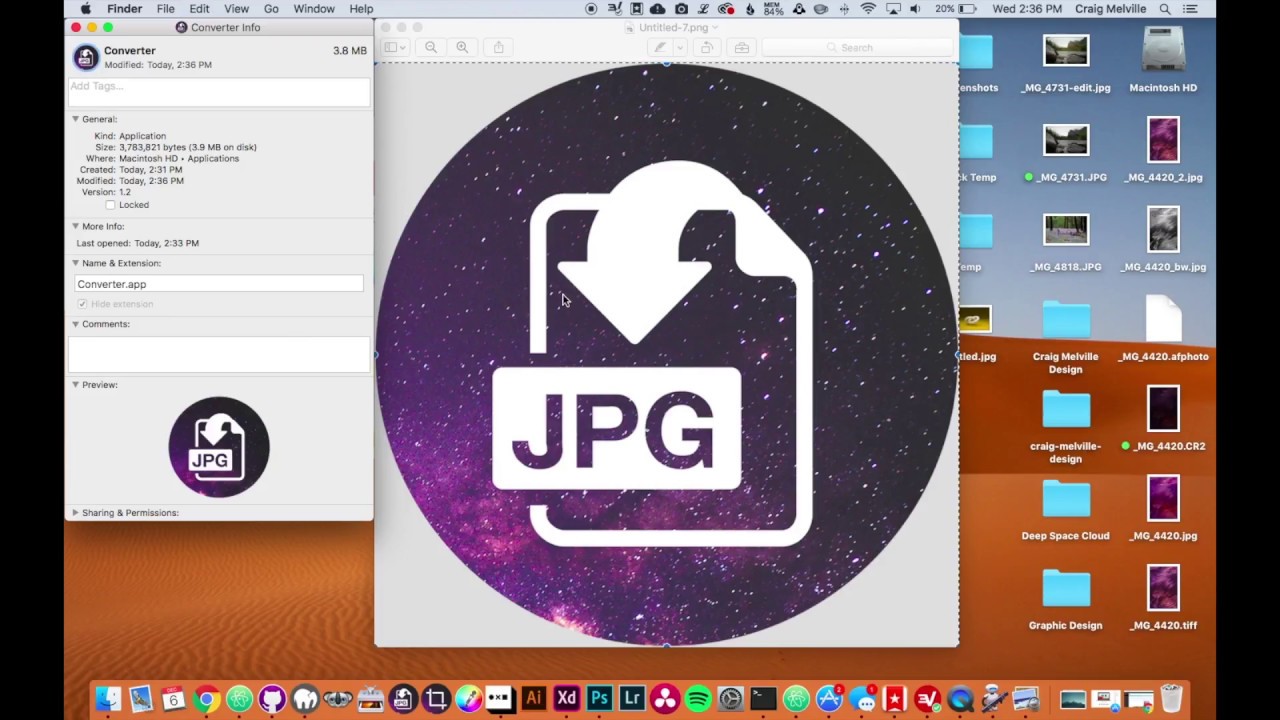Click the Share button in Preview toolbar

pyautogui.click(x=499, y=47)
